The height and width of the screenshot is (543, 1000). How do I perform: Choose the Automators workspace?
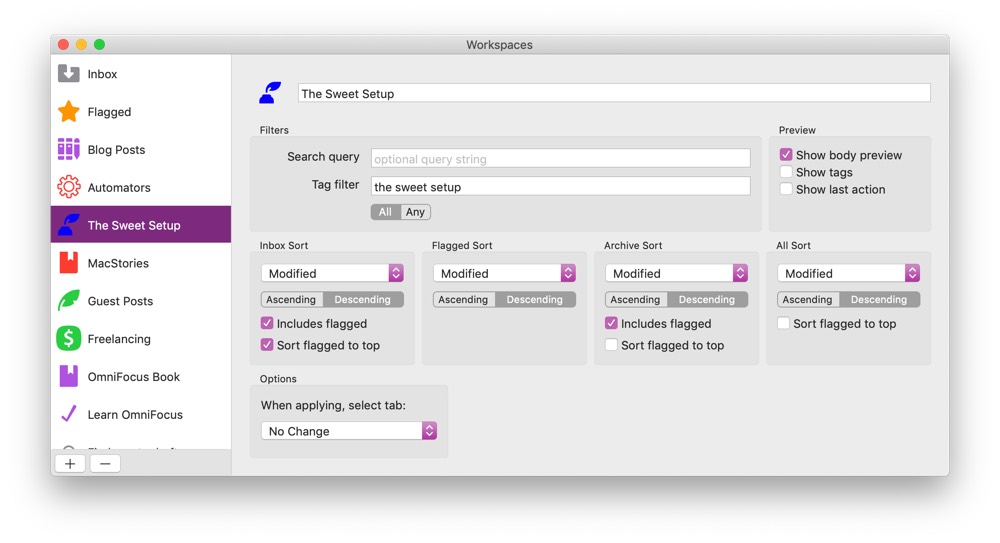(141, 188)
